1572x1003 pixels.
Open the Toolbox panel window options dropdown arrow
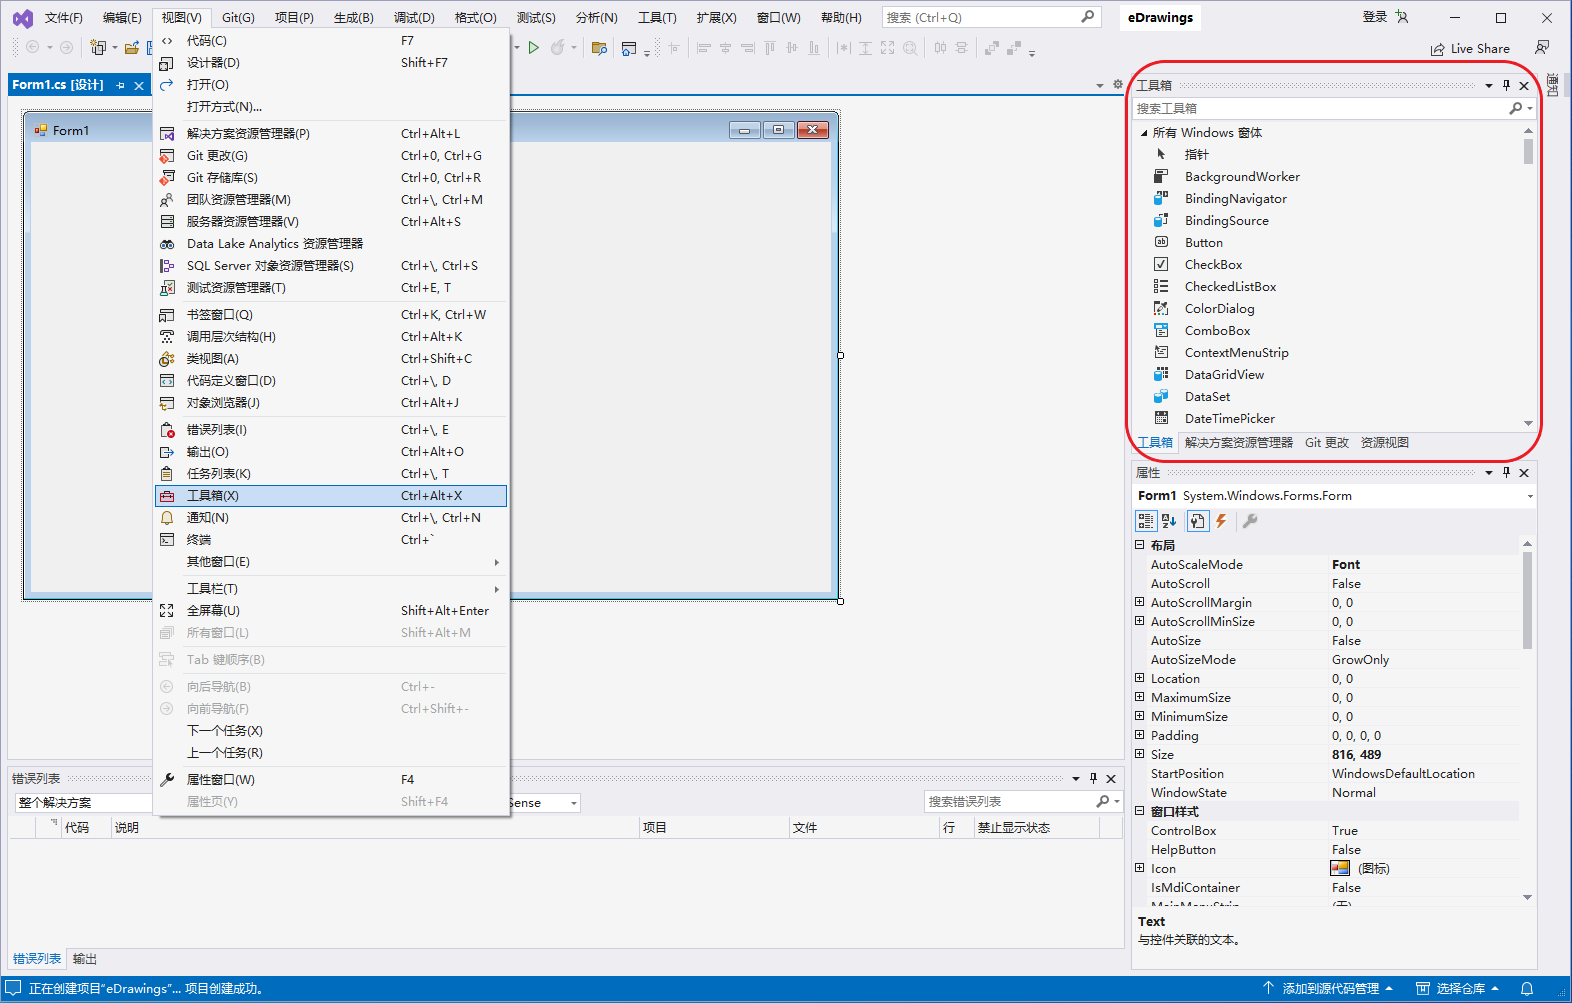pyautogui.click(x=1488, y=85)
